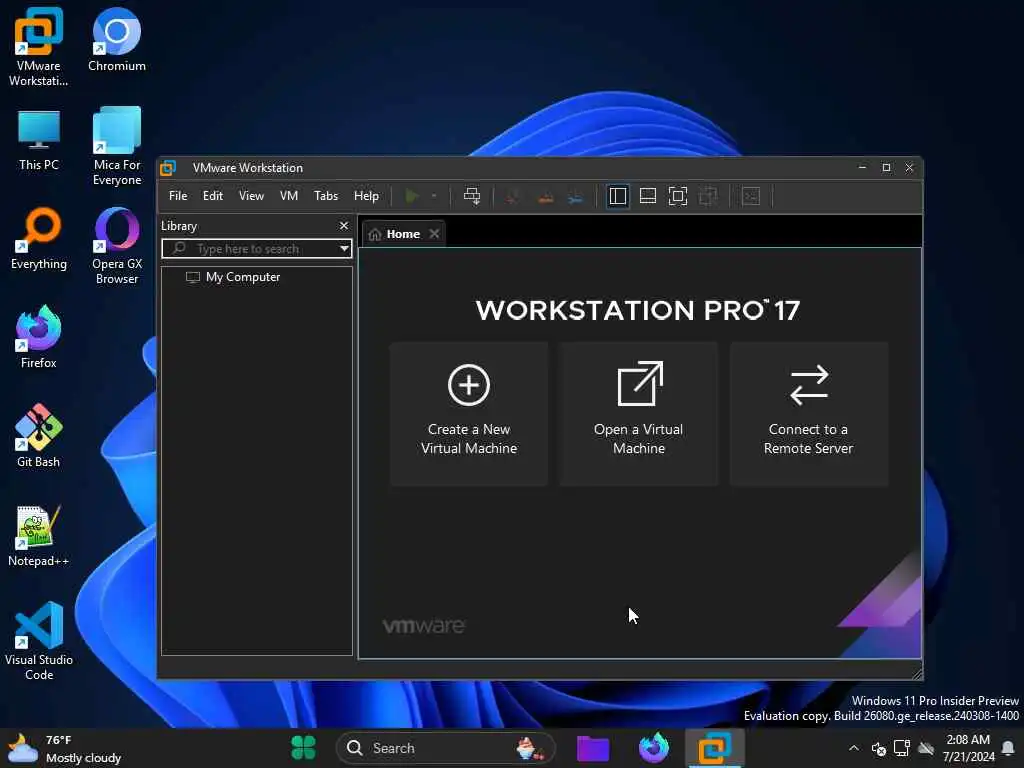Open the notification bell icon
Image resolution: width=1024 pixels, height=768 pixels.
pos(1008,748)
